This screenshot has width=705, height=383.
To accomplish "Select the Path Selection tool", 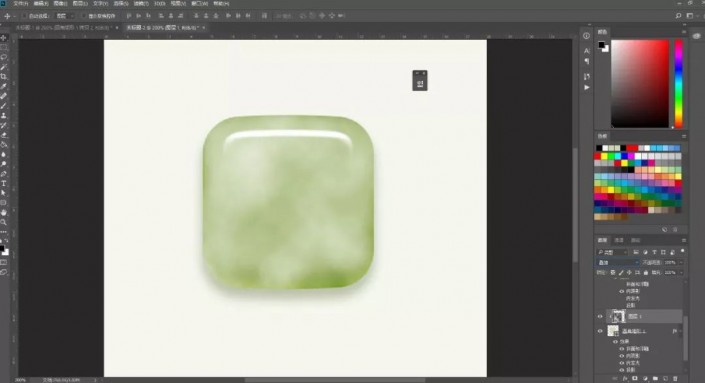I will pyautogui.click(x=4, y=193).
